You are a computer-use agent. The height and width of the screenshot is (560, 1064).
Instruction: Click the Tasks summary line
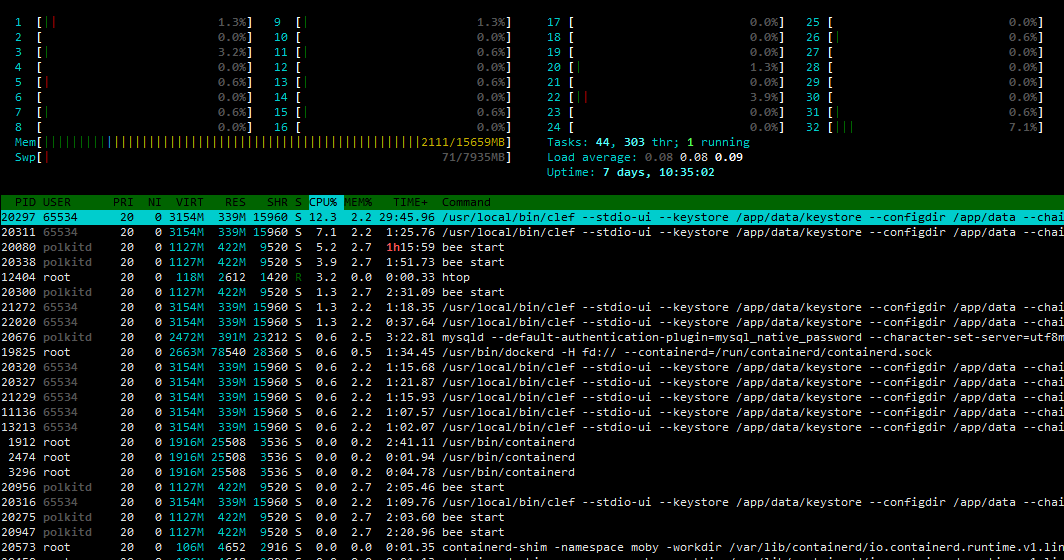tap(648, 142)
